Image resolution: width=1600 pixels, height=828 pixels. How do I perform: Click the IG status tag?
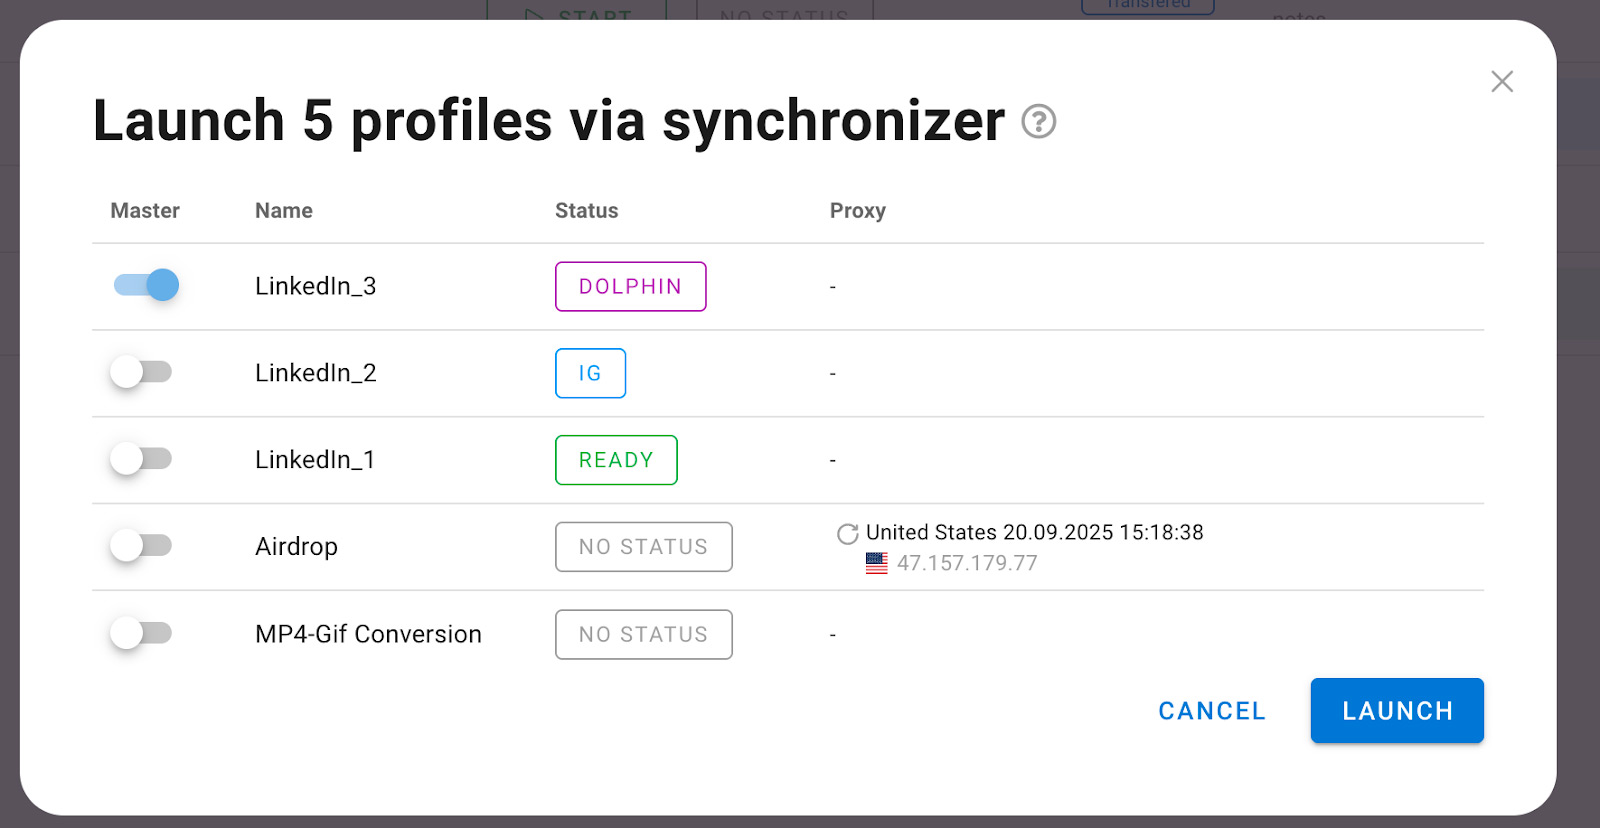point(590,373)
